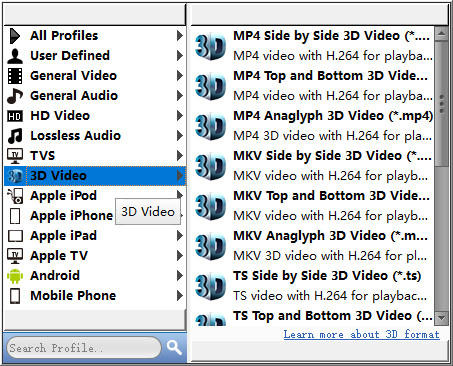Open the All Profiles category
This screenshot has height=366, width=453.
click(x=95, y=36)
